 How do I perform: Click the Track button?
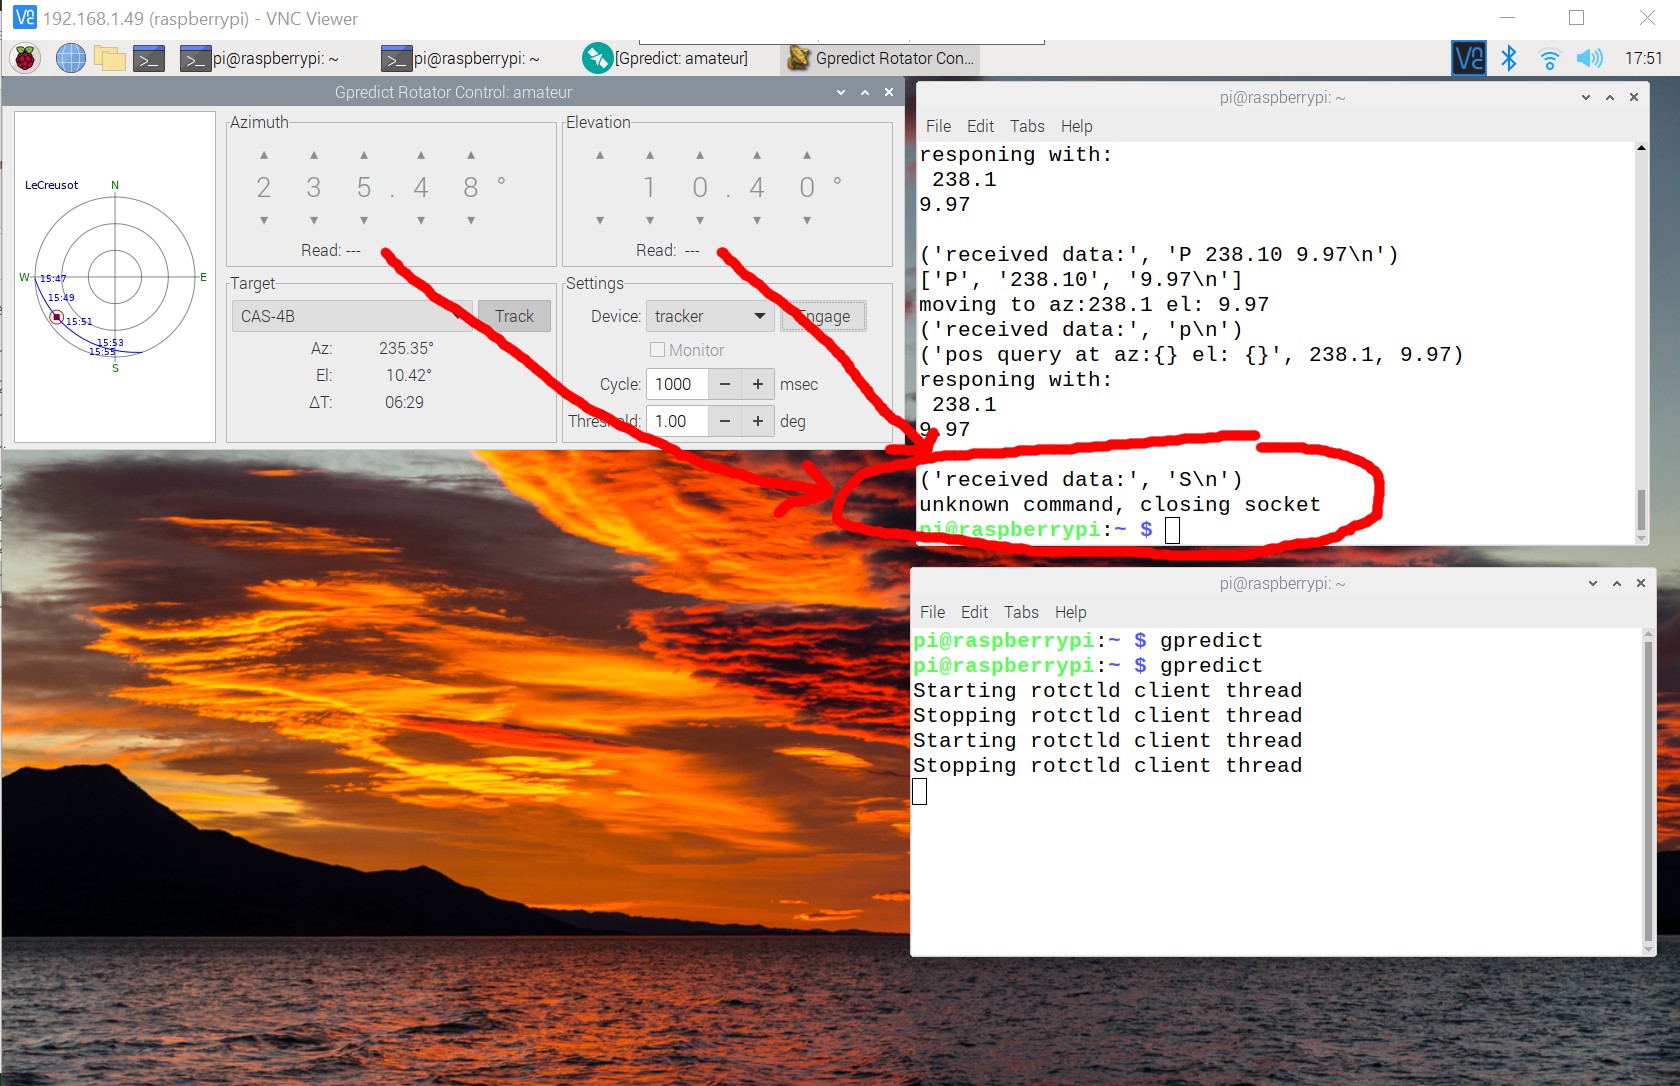click(x=514, y=316)
